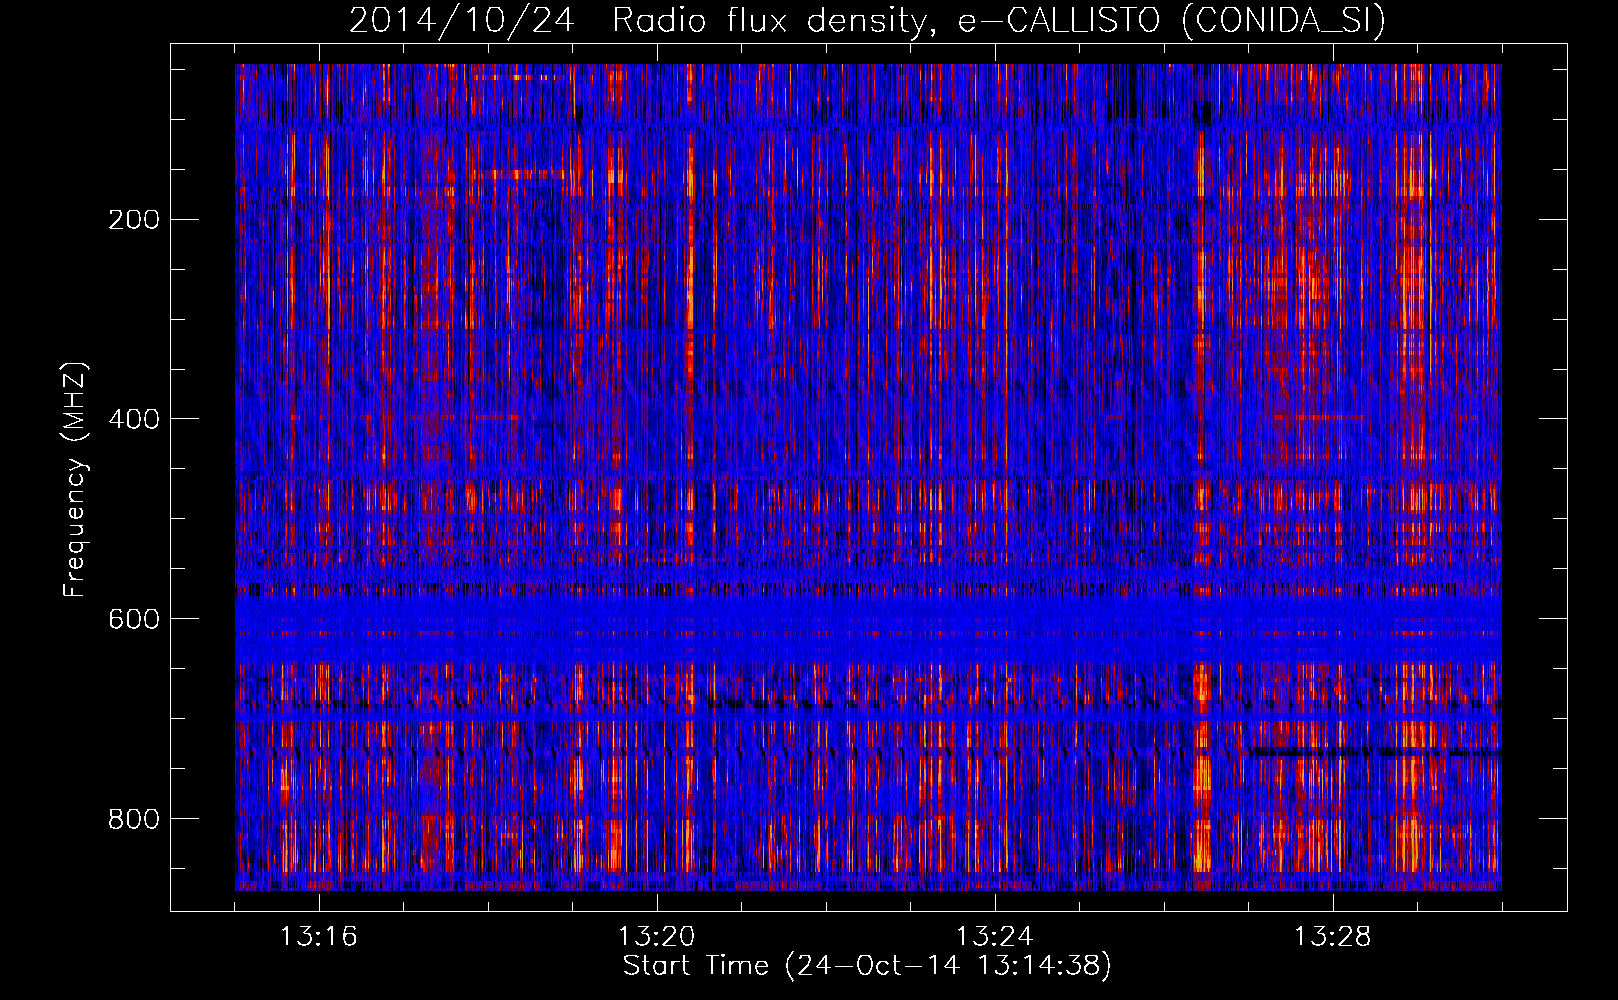The image size is (1618, 1000).
Task: Select the 600 frequency tick label
Action: [134, 619]
